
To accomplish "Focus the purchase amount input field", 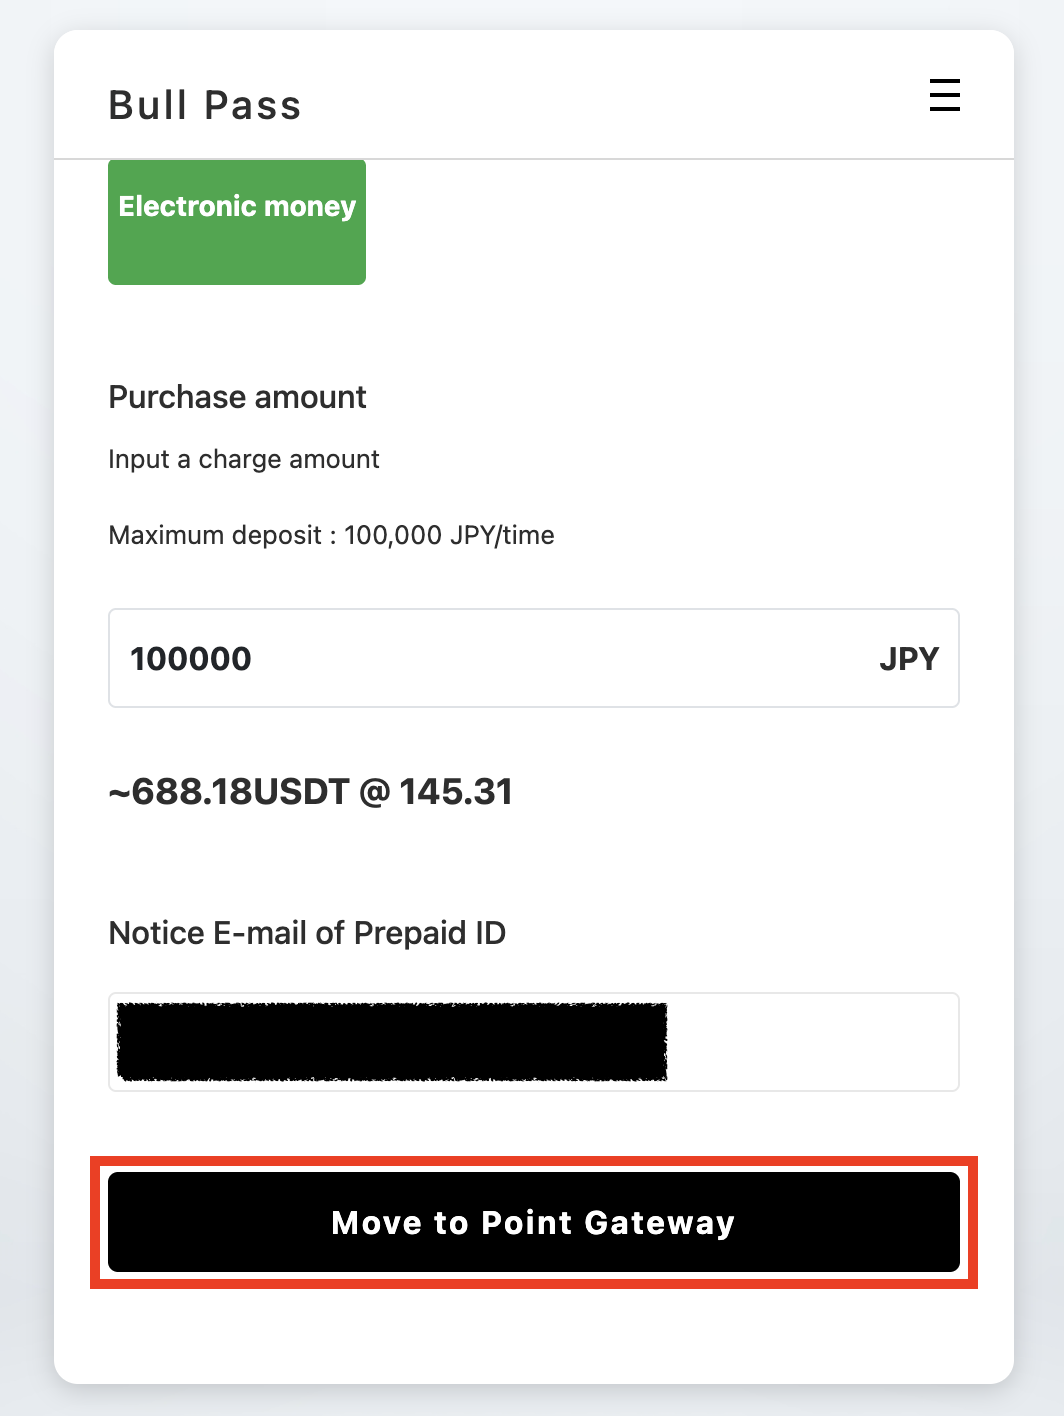I will coord(500,658).
